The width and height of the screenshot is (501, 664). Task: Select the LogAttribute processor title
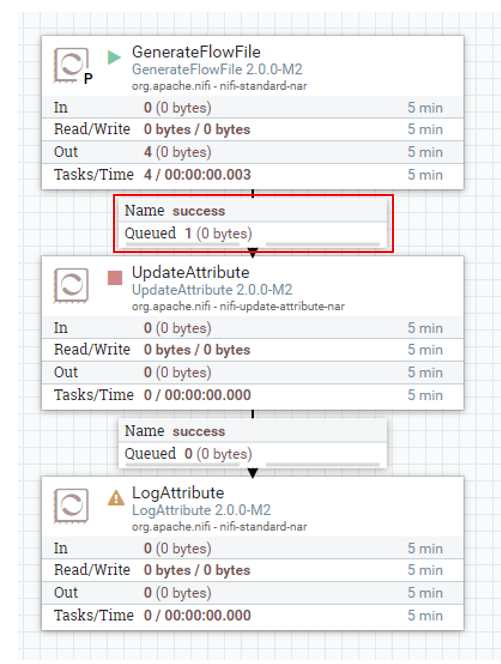coord(178,493)
